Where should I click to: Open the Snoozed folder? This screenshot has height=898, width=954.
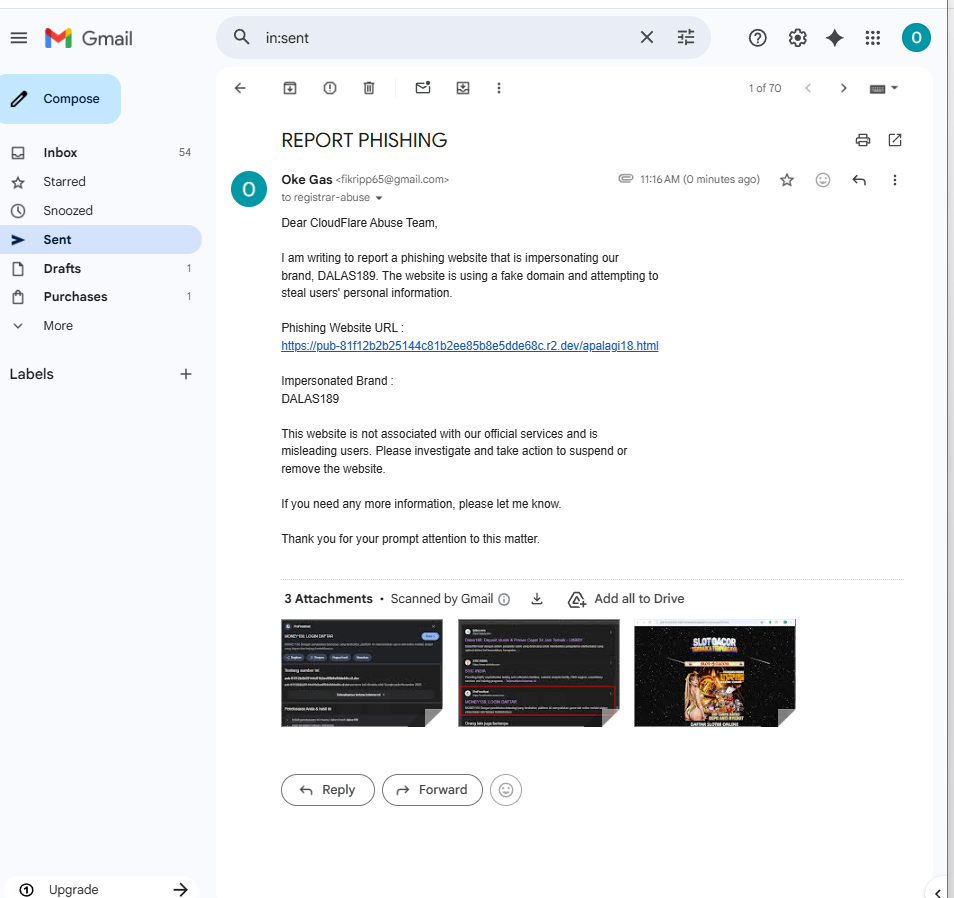click(x=100, y=211)
